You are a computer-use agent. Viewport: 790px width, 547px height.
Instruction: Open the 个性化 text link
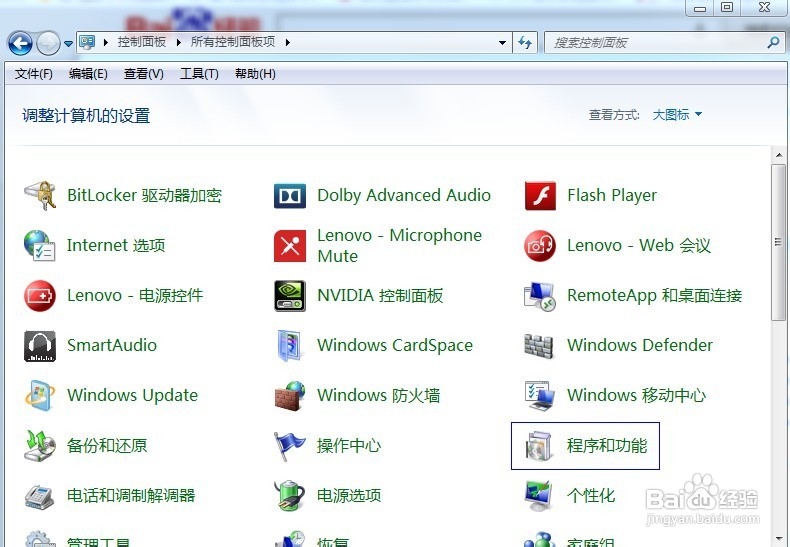point(591,496)
